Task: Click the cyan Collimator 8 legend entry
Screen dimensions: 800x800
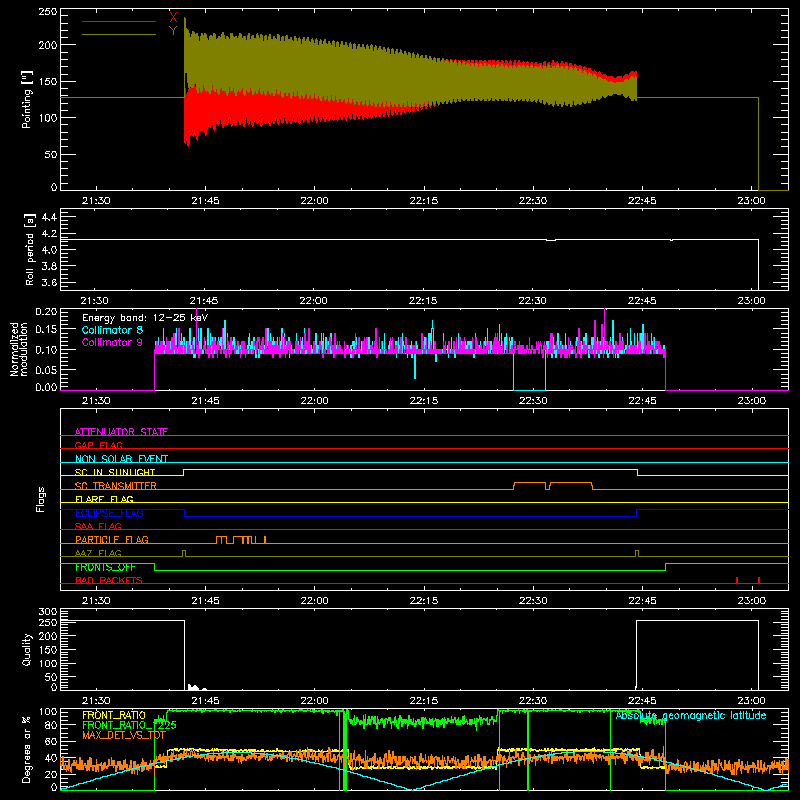Action: 112,330
